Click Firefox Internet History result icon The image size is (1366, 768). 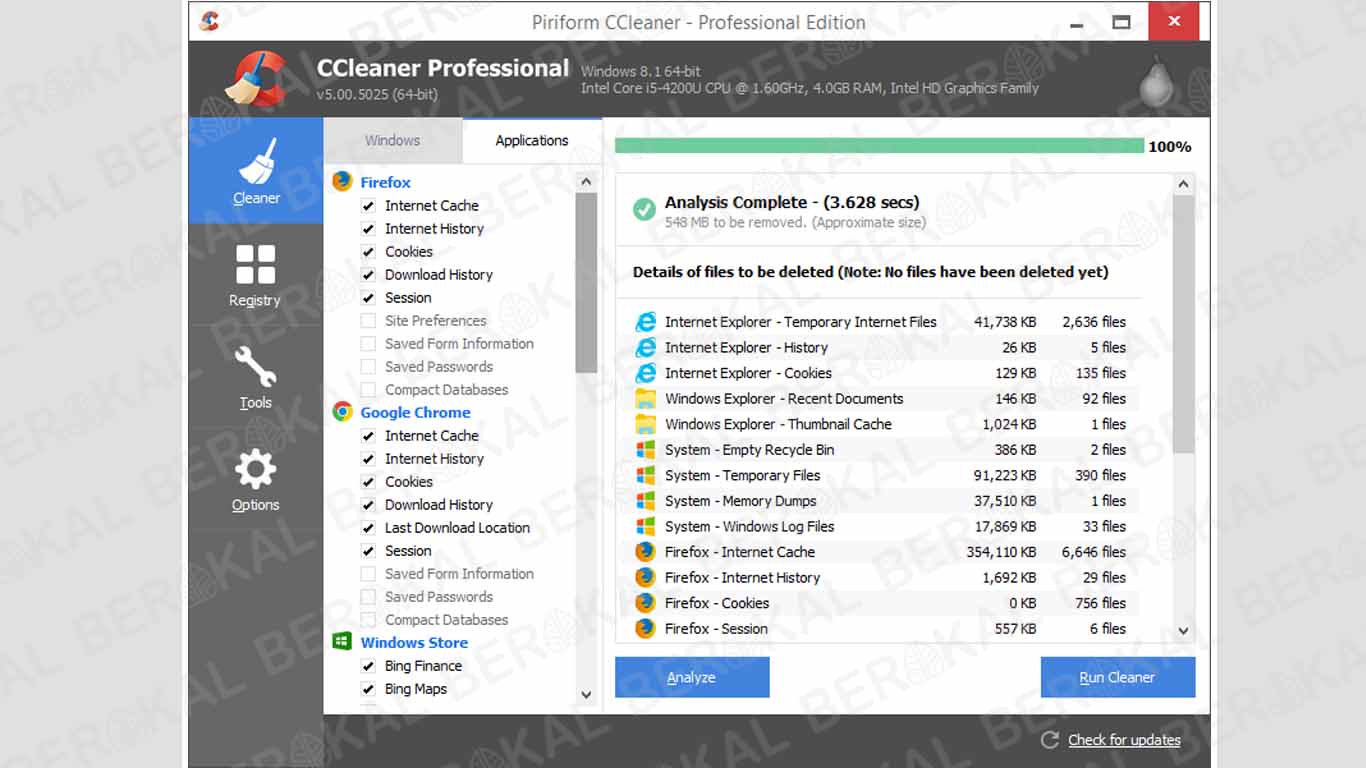coord(646,577)
